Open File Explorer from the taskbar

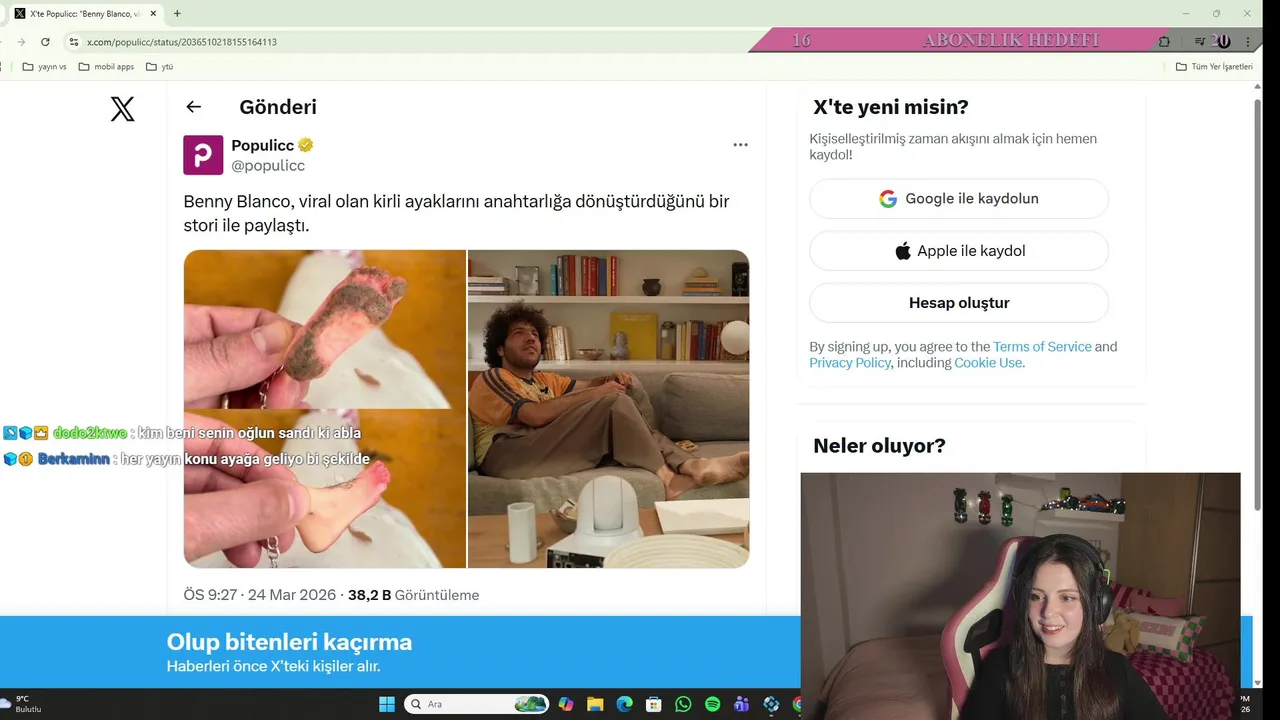(595, 704)
